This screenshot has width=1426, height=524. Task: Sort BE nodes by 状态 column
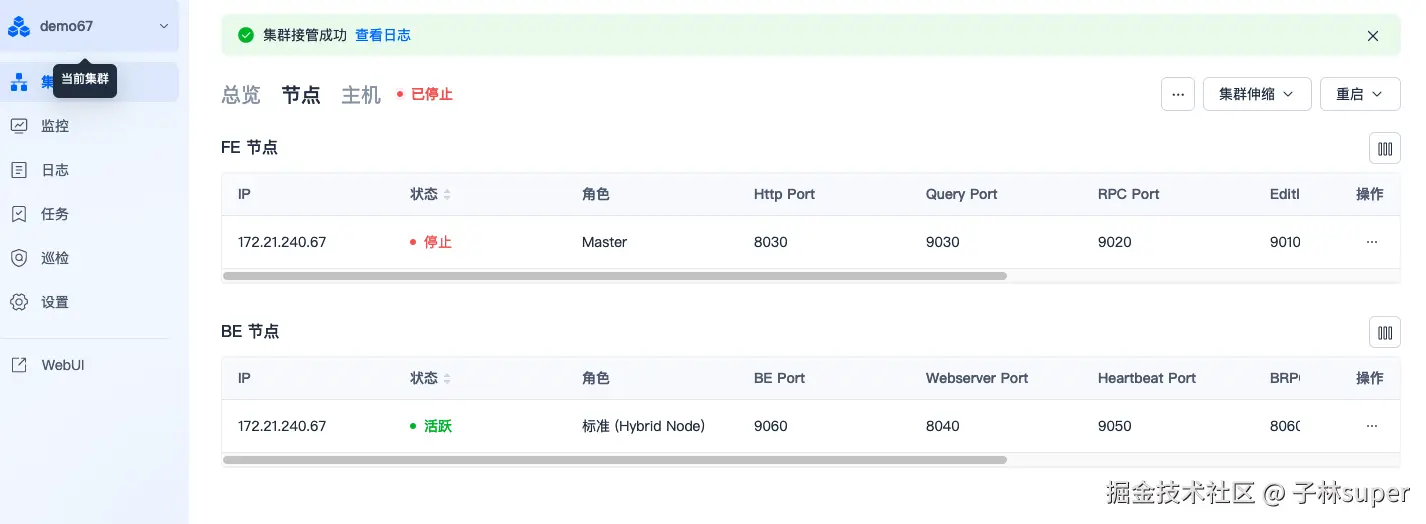click(x=447, y=378)
